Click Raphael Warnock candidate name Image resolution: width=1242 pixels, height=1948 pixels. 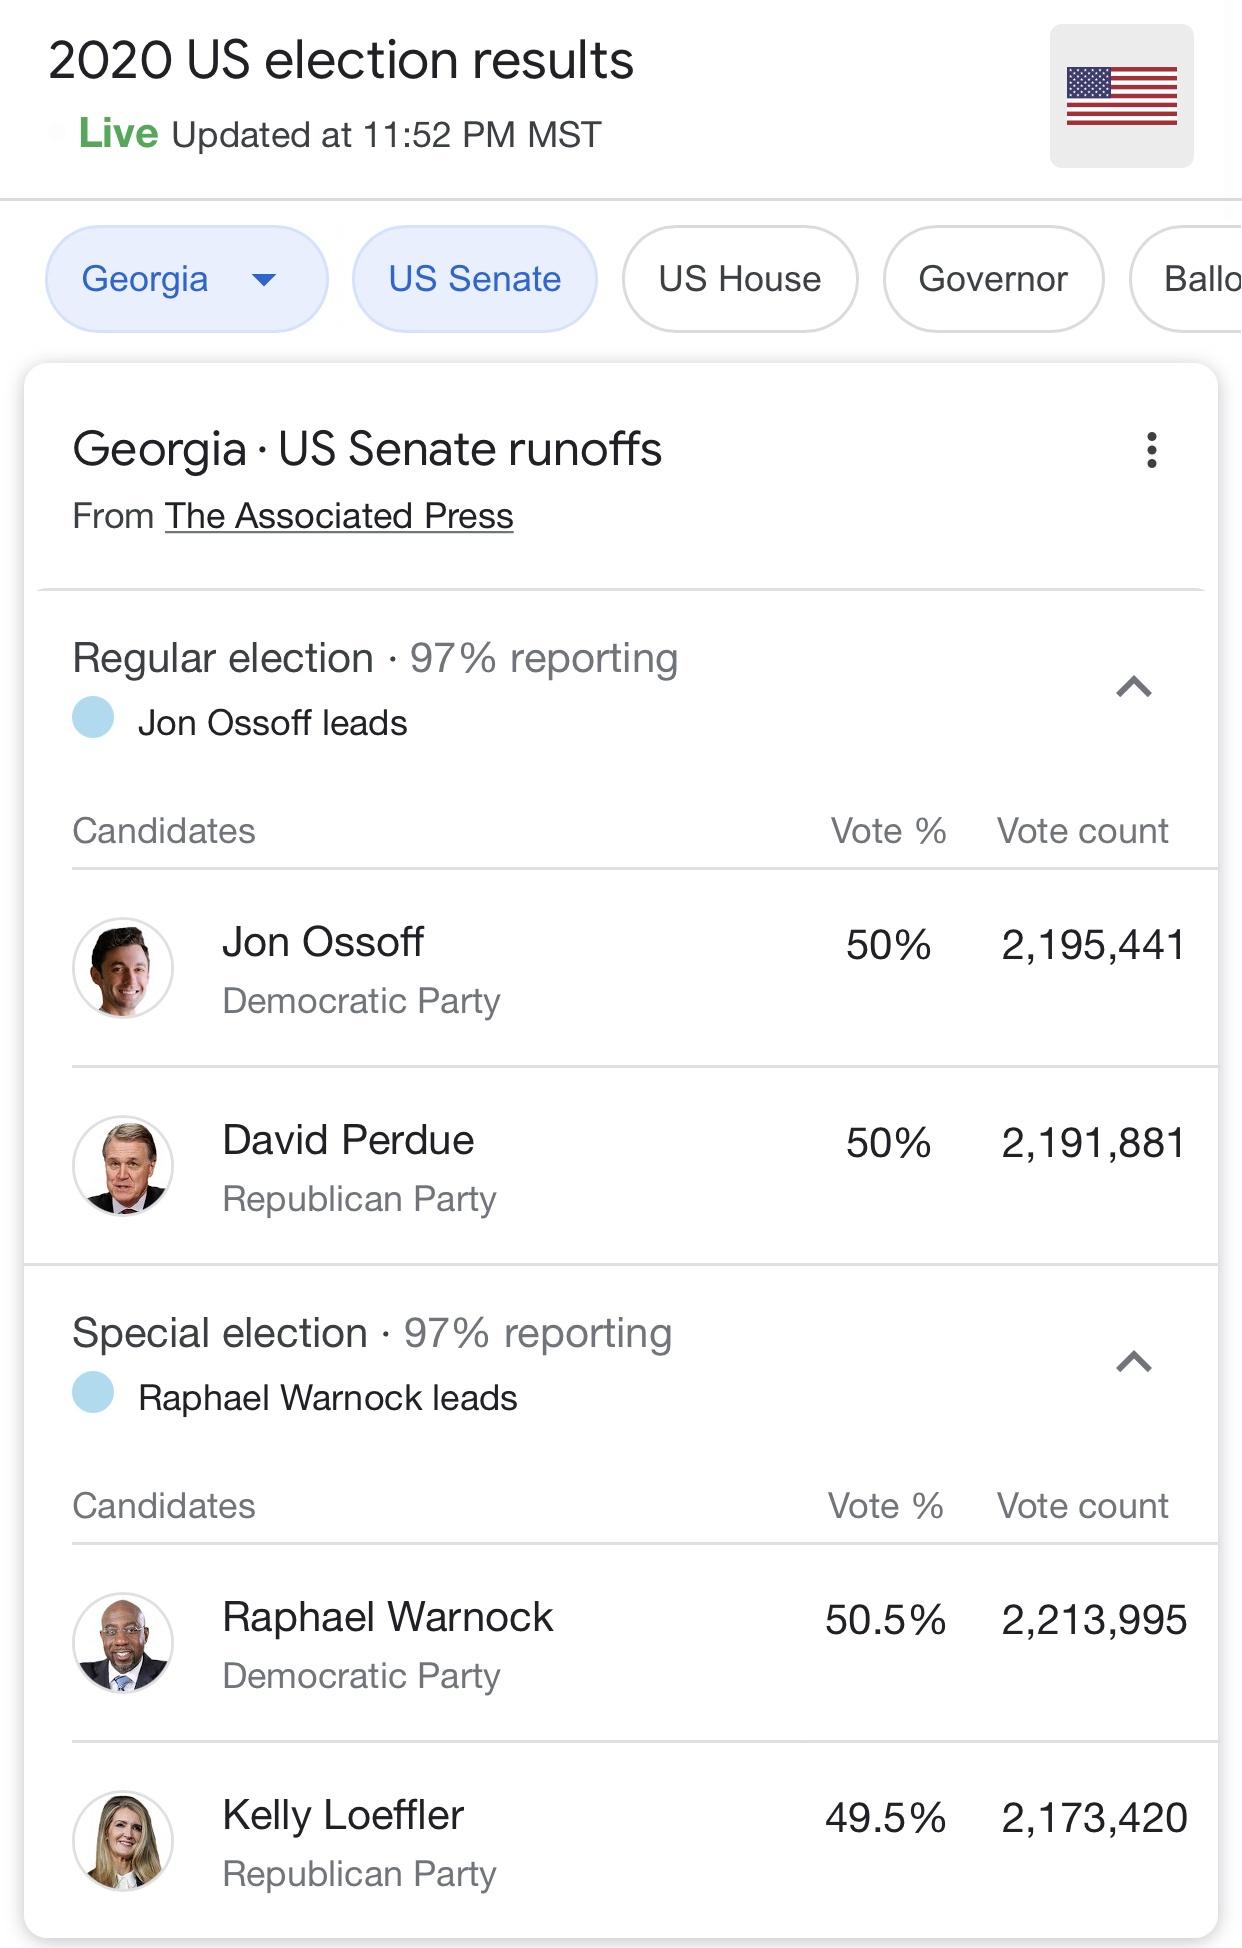click(388, 1617)
